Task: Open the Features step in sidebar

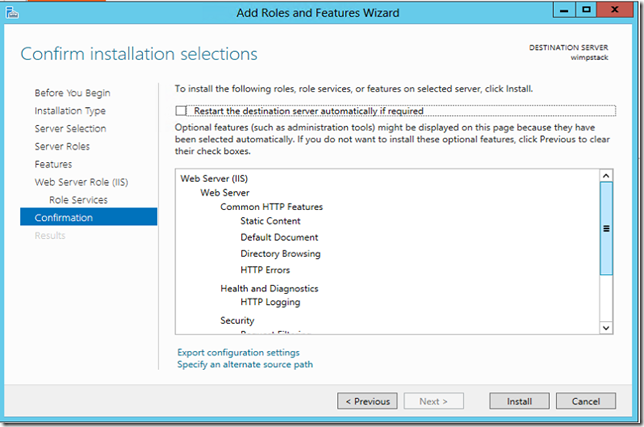Action: (x=53, y=164)
